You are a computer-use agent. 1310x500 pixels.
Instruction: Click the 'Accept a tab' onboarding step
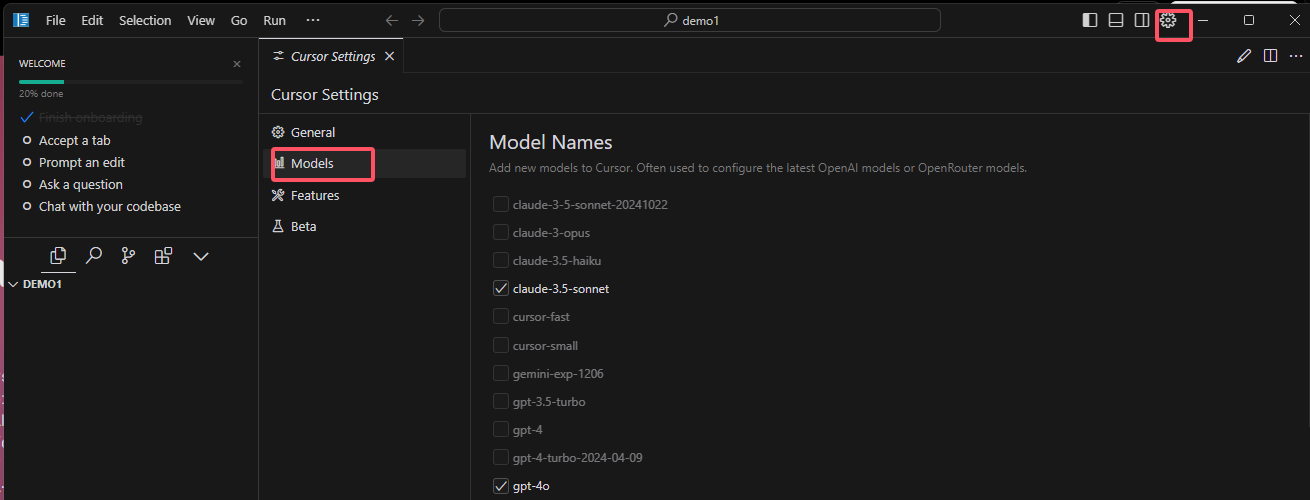click(74, 140)
